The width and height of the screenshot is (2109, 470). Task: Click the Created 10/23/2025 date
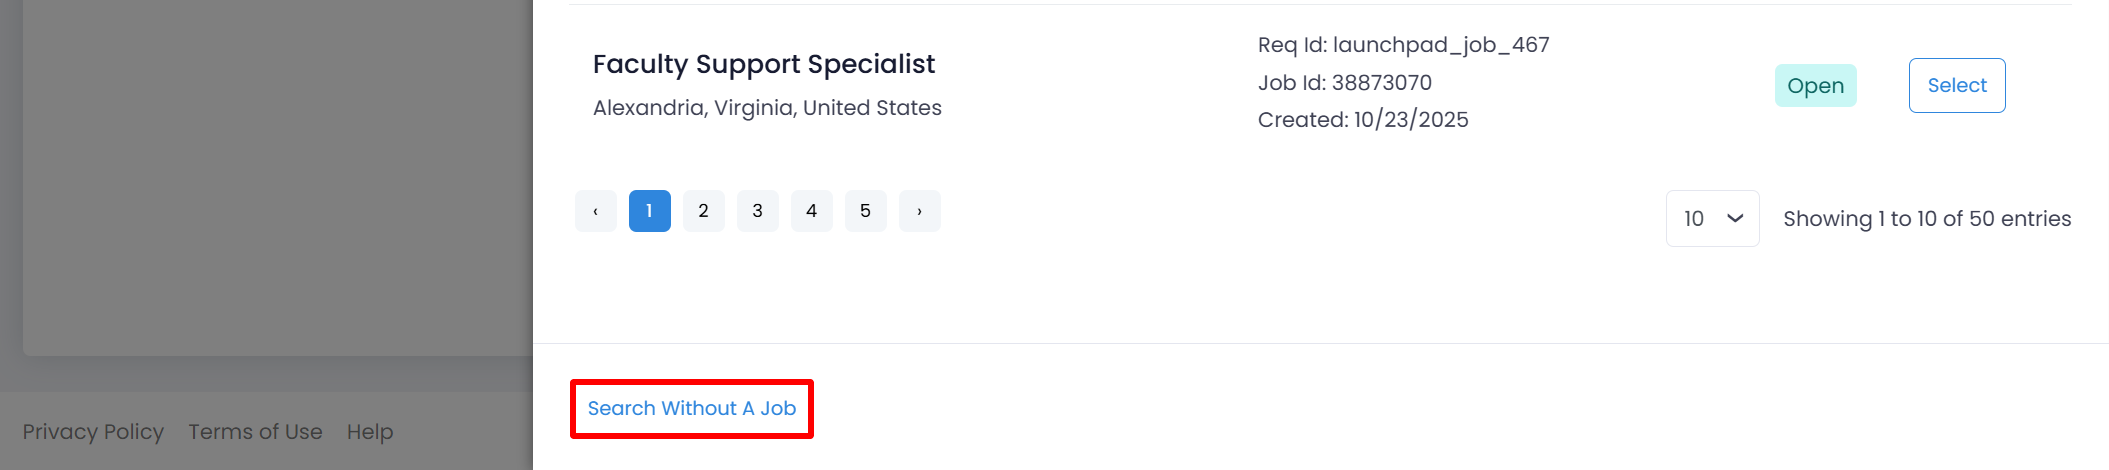[x=1362, y=120]
